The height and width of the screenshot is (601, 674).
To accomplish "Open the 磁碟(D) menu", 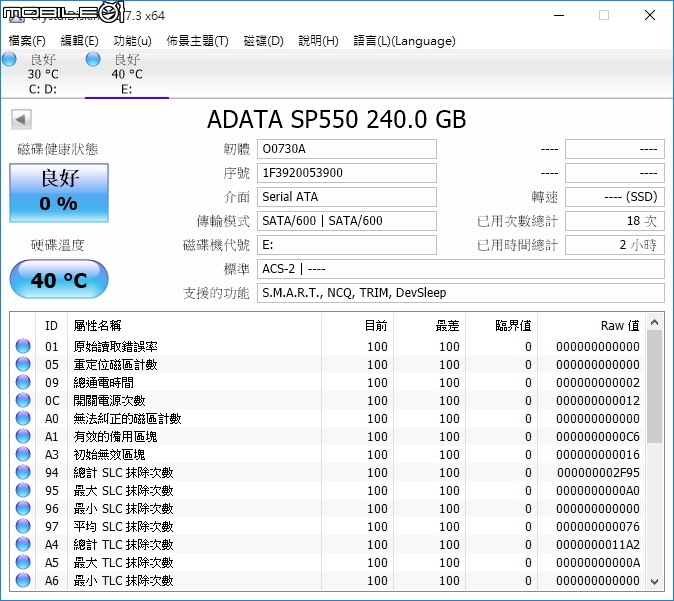I will coord(263,41).
